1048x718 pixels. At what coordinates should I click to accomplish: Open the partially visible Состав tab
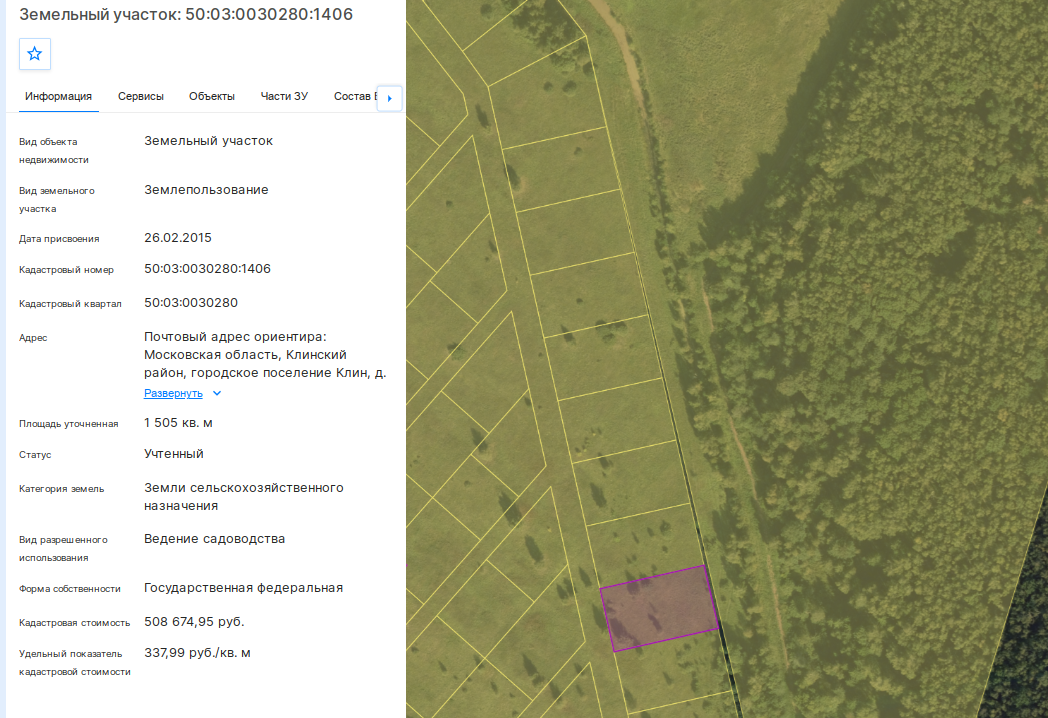(x=354, y=96)
